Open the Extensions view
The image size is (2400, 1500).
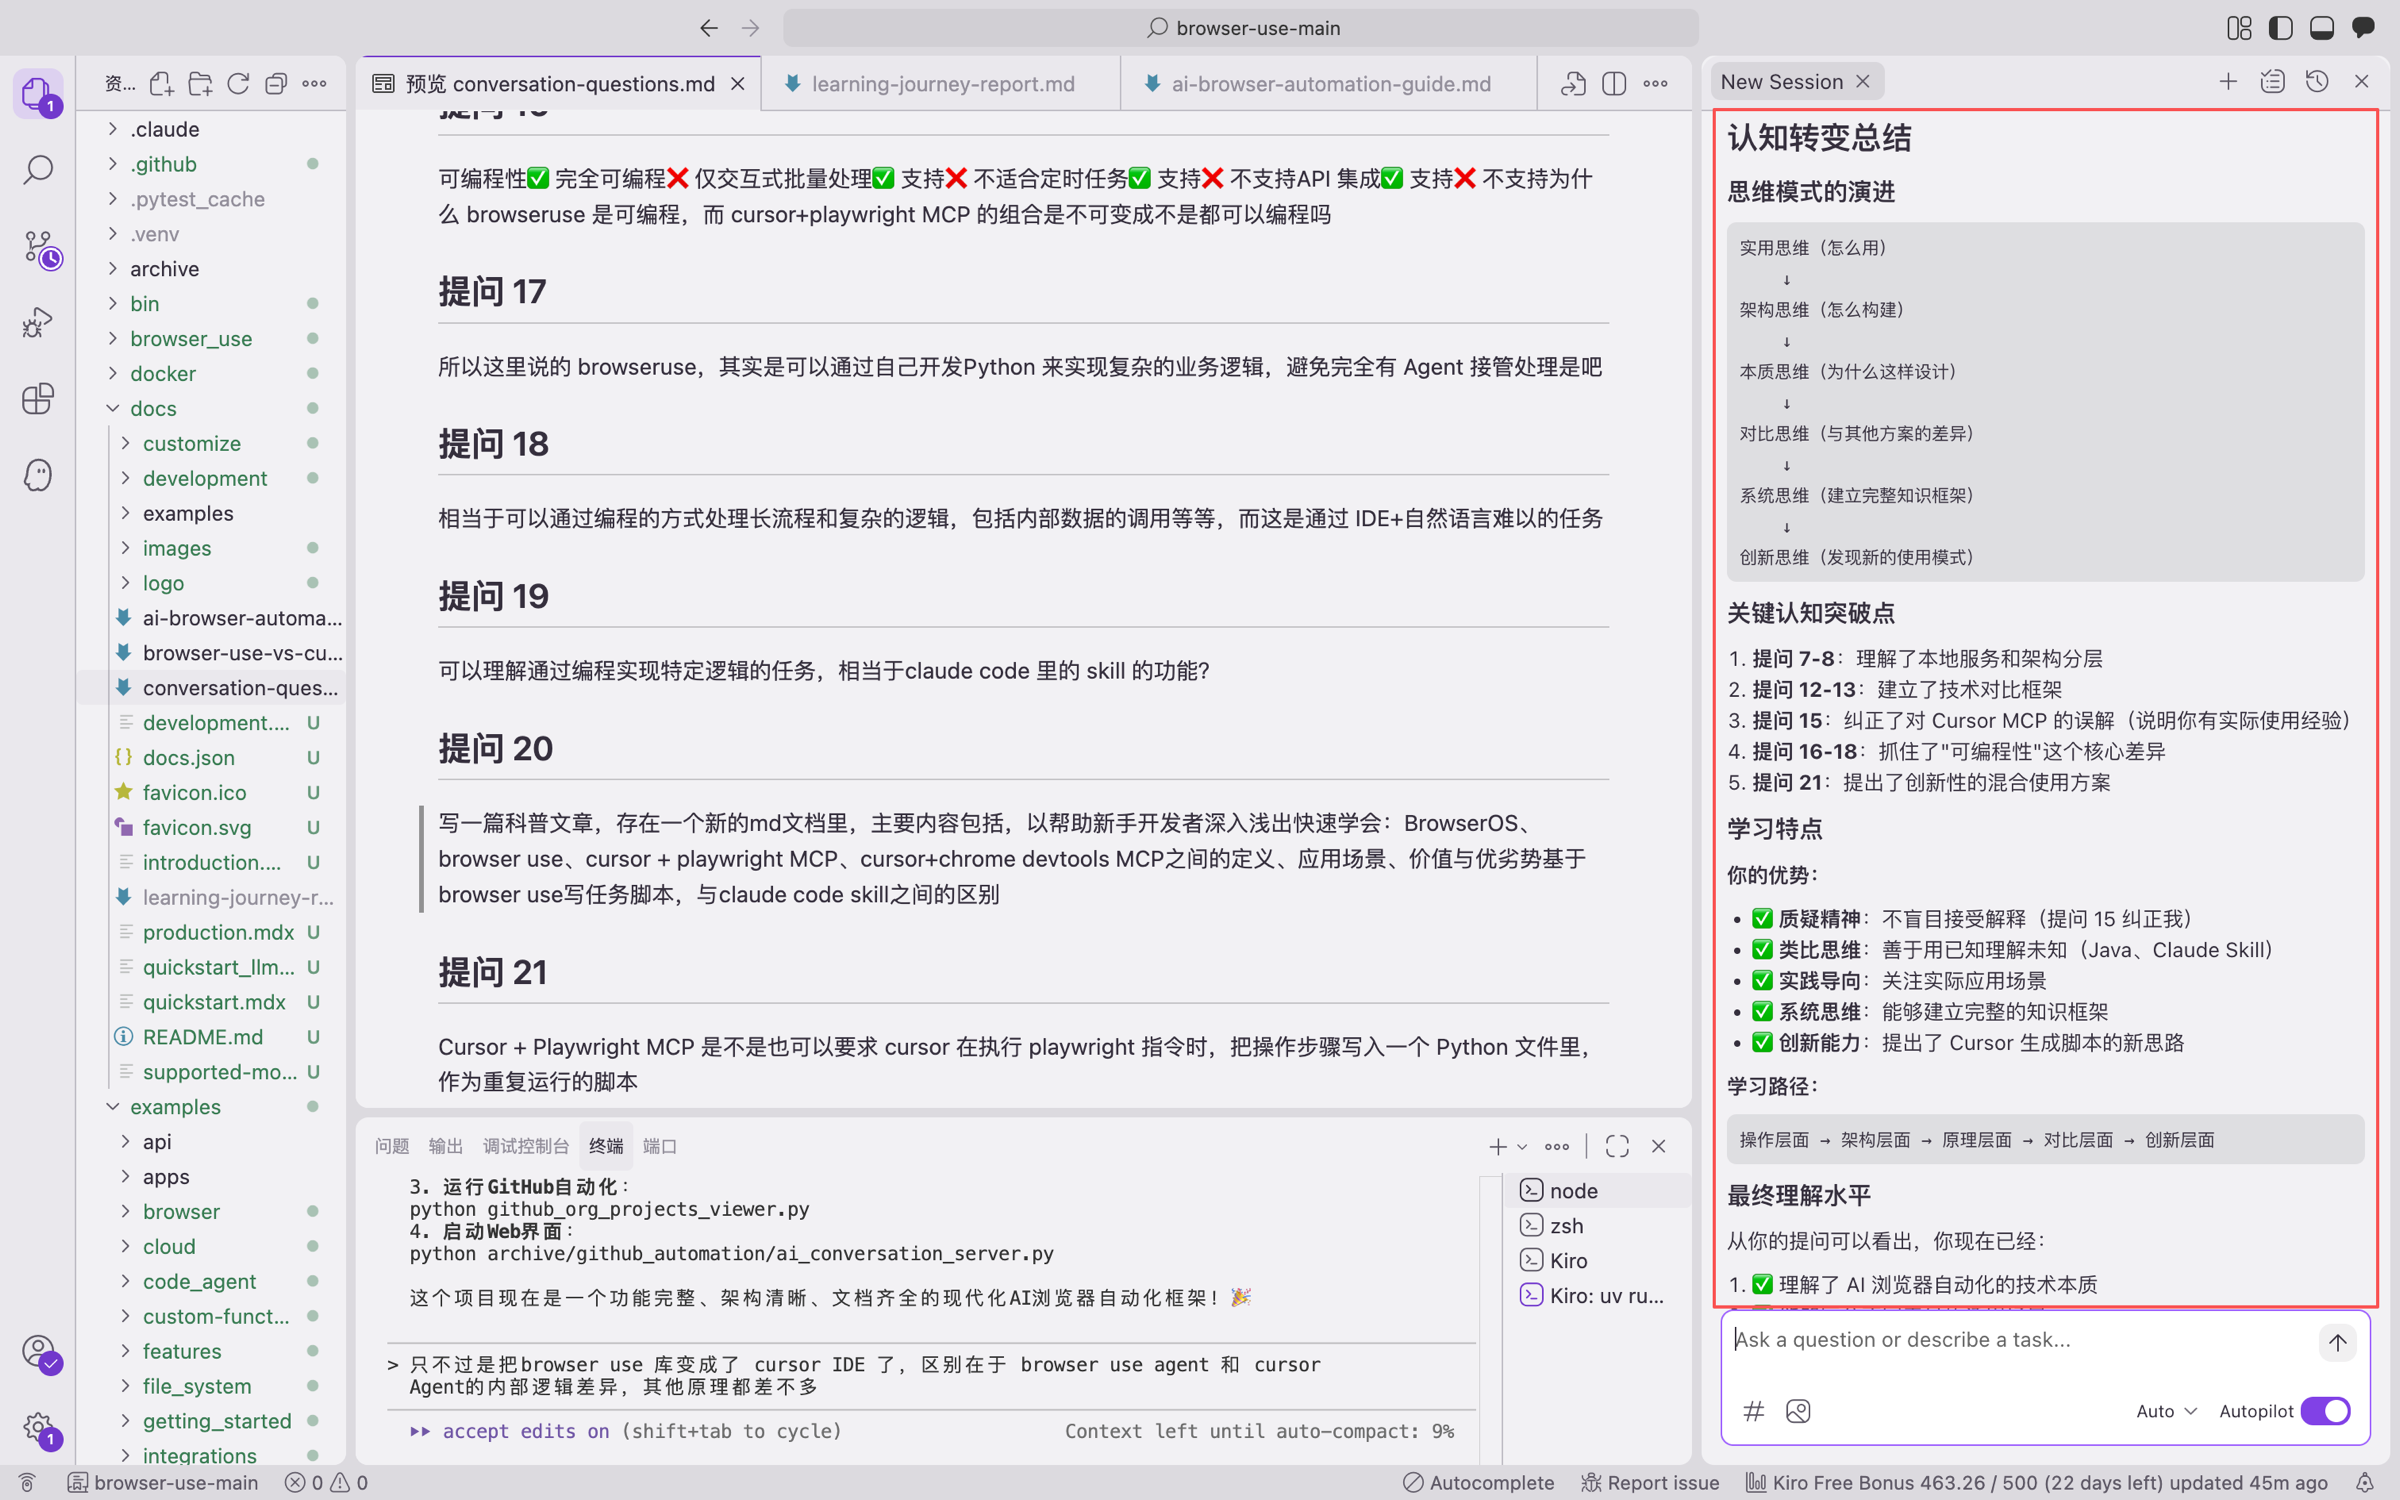(38, 398)
